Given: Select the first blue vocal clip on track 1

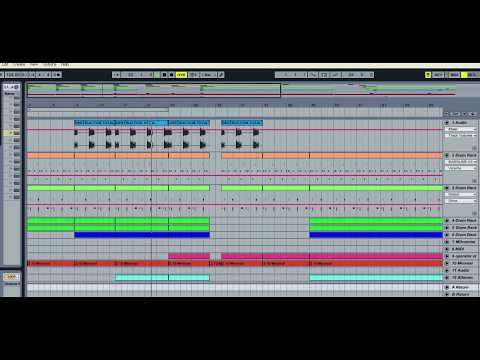Looking at the screenshot, I should 95,123.
